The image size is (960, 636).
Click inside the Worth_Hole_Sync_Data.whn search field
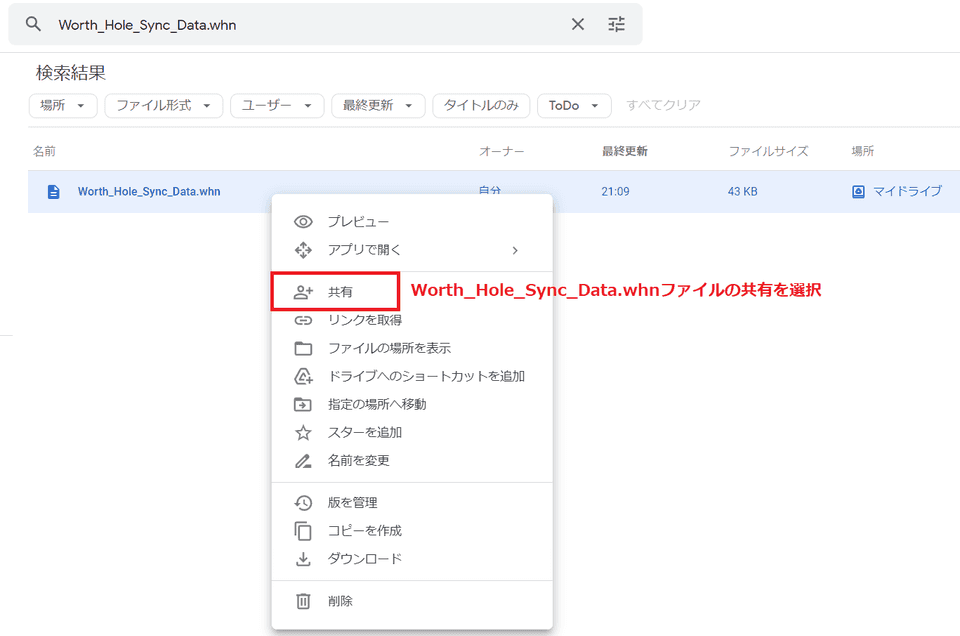[300, 25]
